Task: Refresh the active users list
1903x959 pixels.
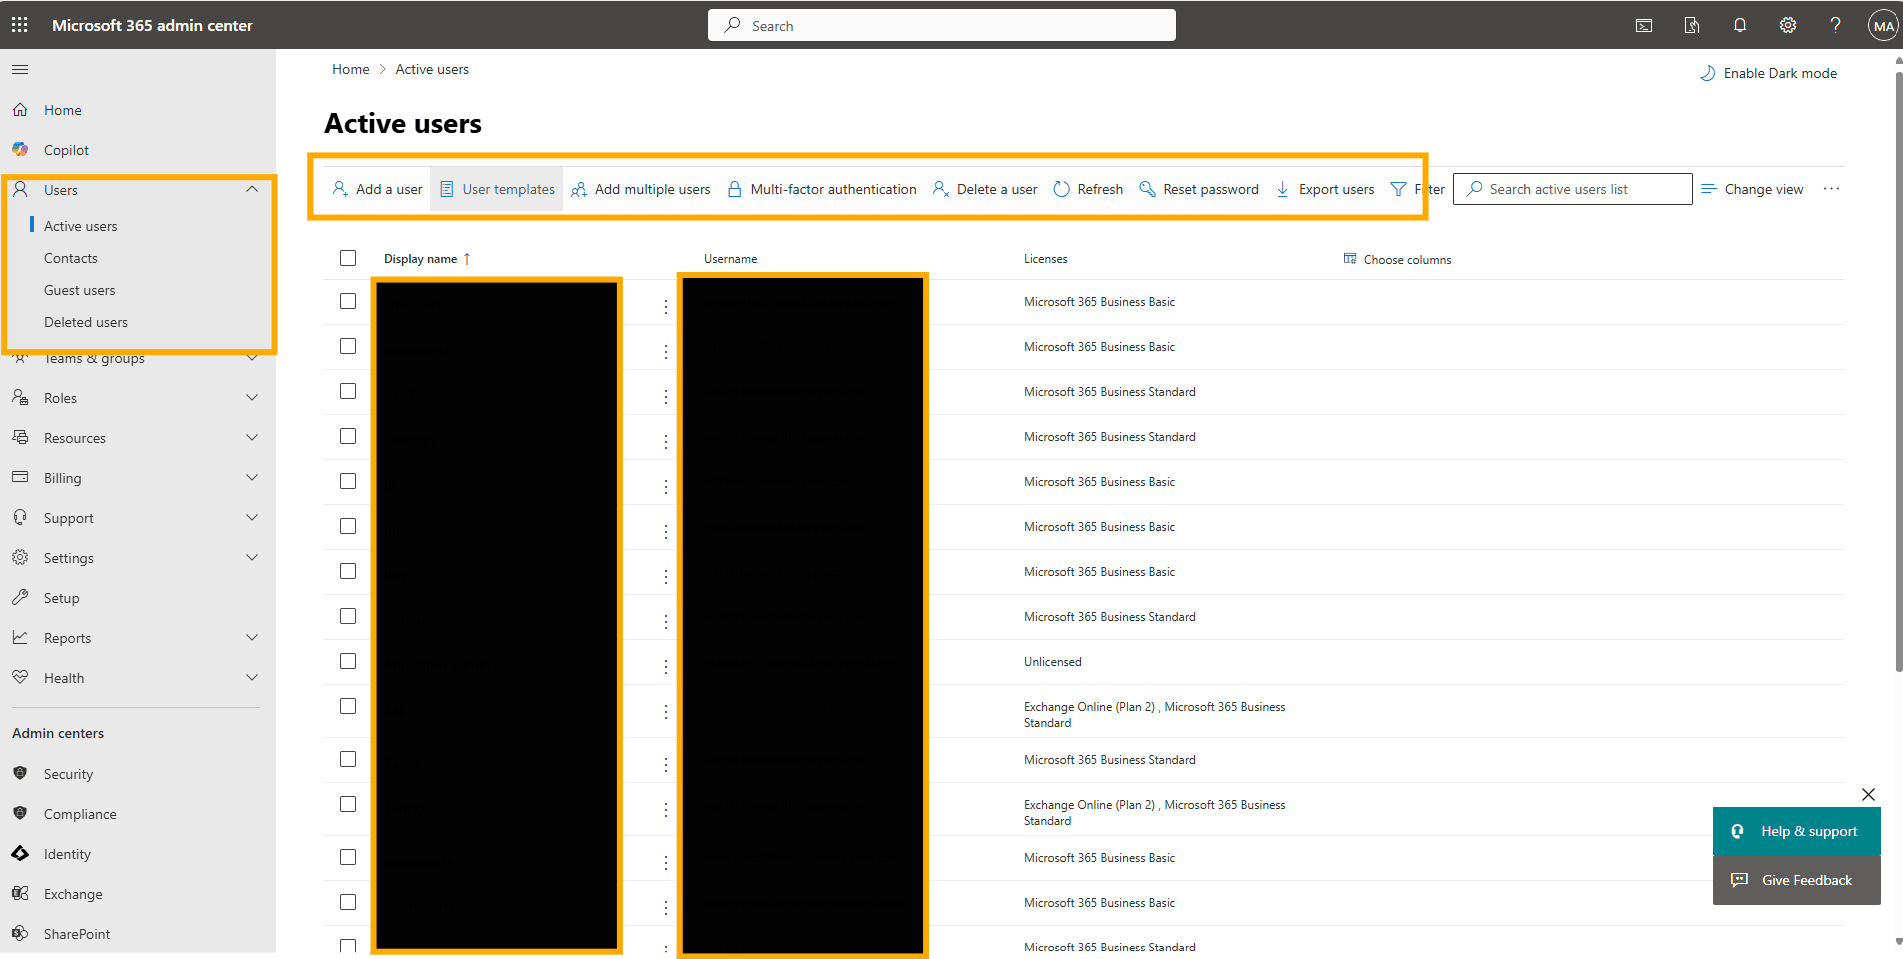Action: 1088,188
